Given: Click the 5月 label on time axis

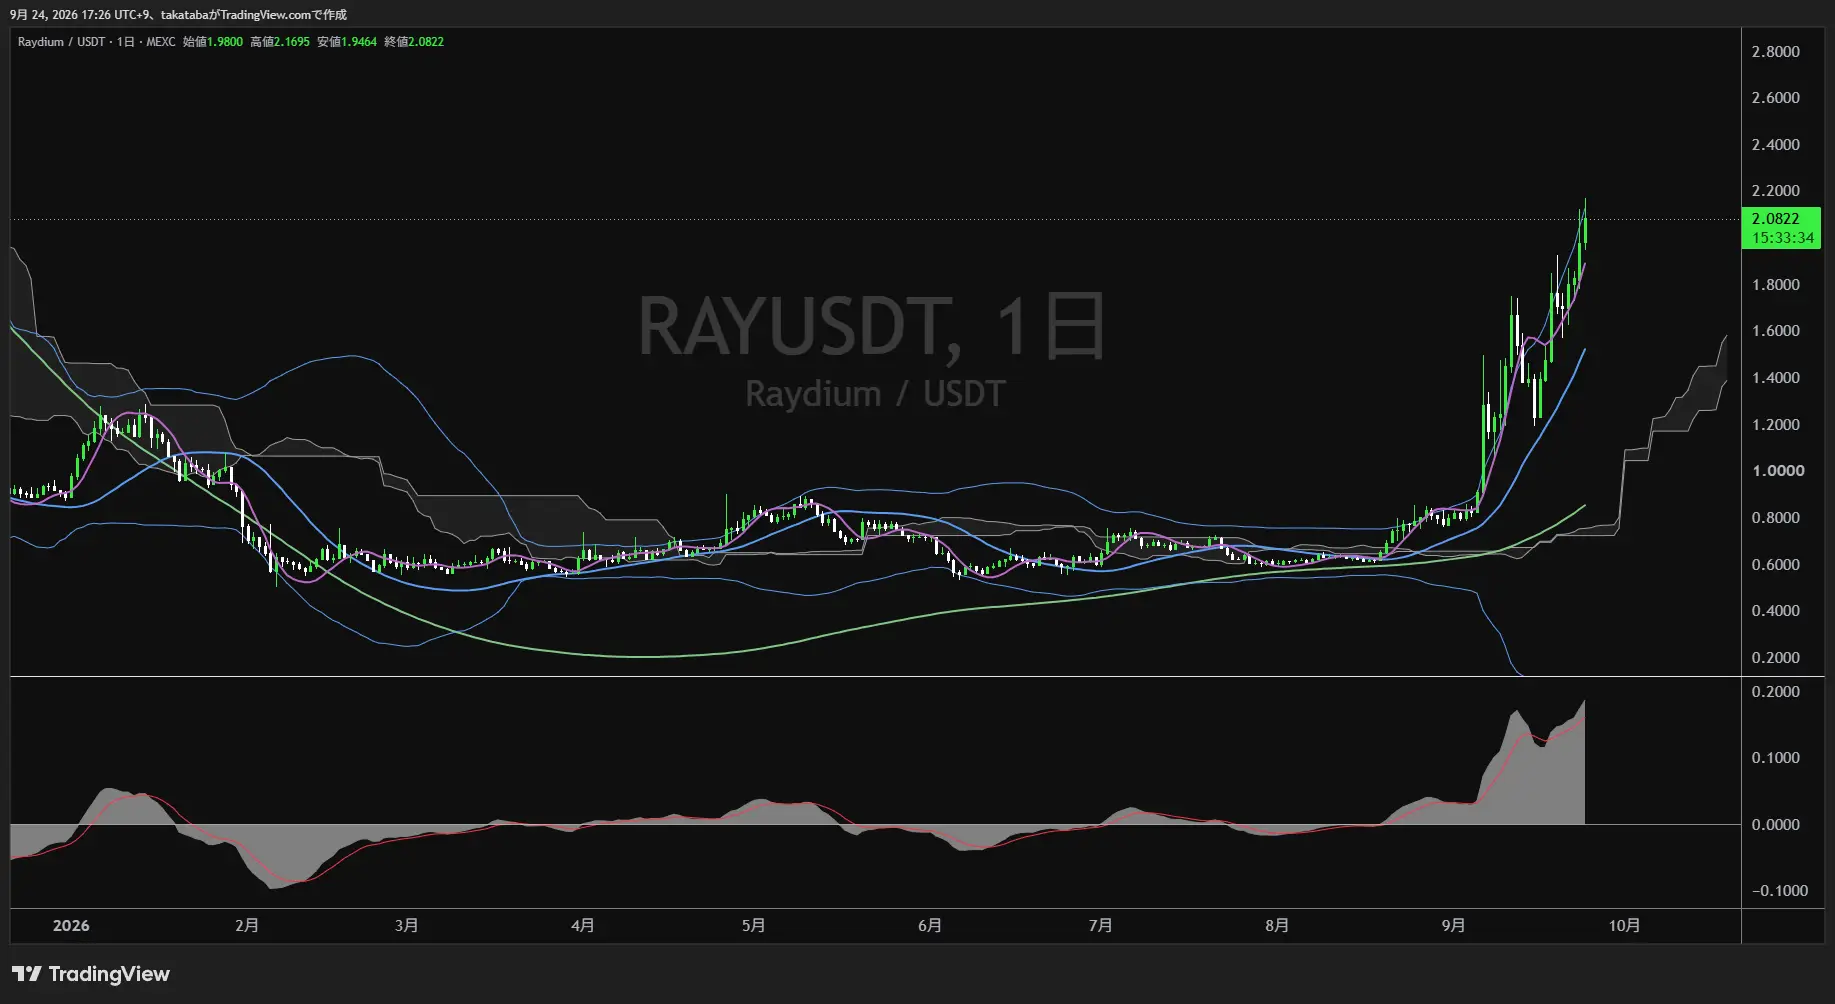Looking at the screenshot, I should [x=754, y=926].
